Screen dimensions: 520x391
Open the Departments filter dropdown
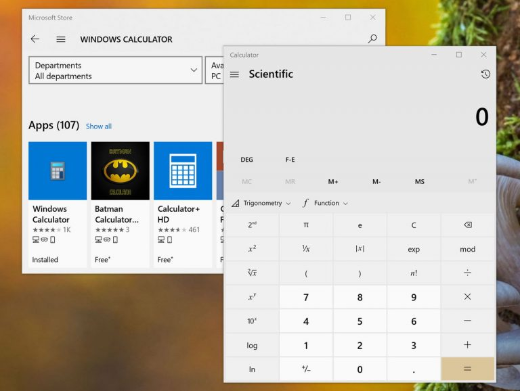coord(115,70)
